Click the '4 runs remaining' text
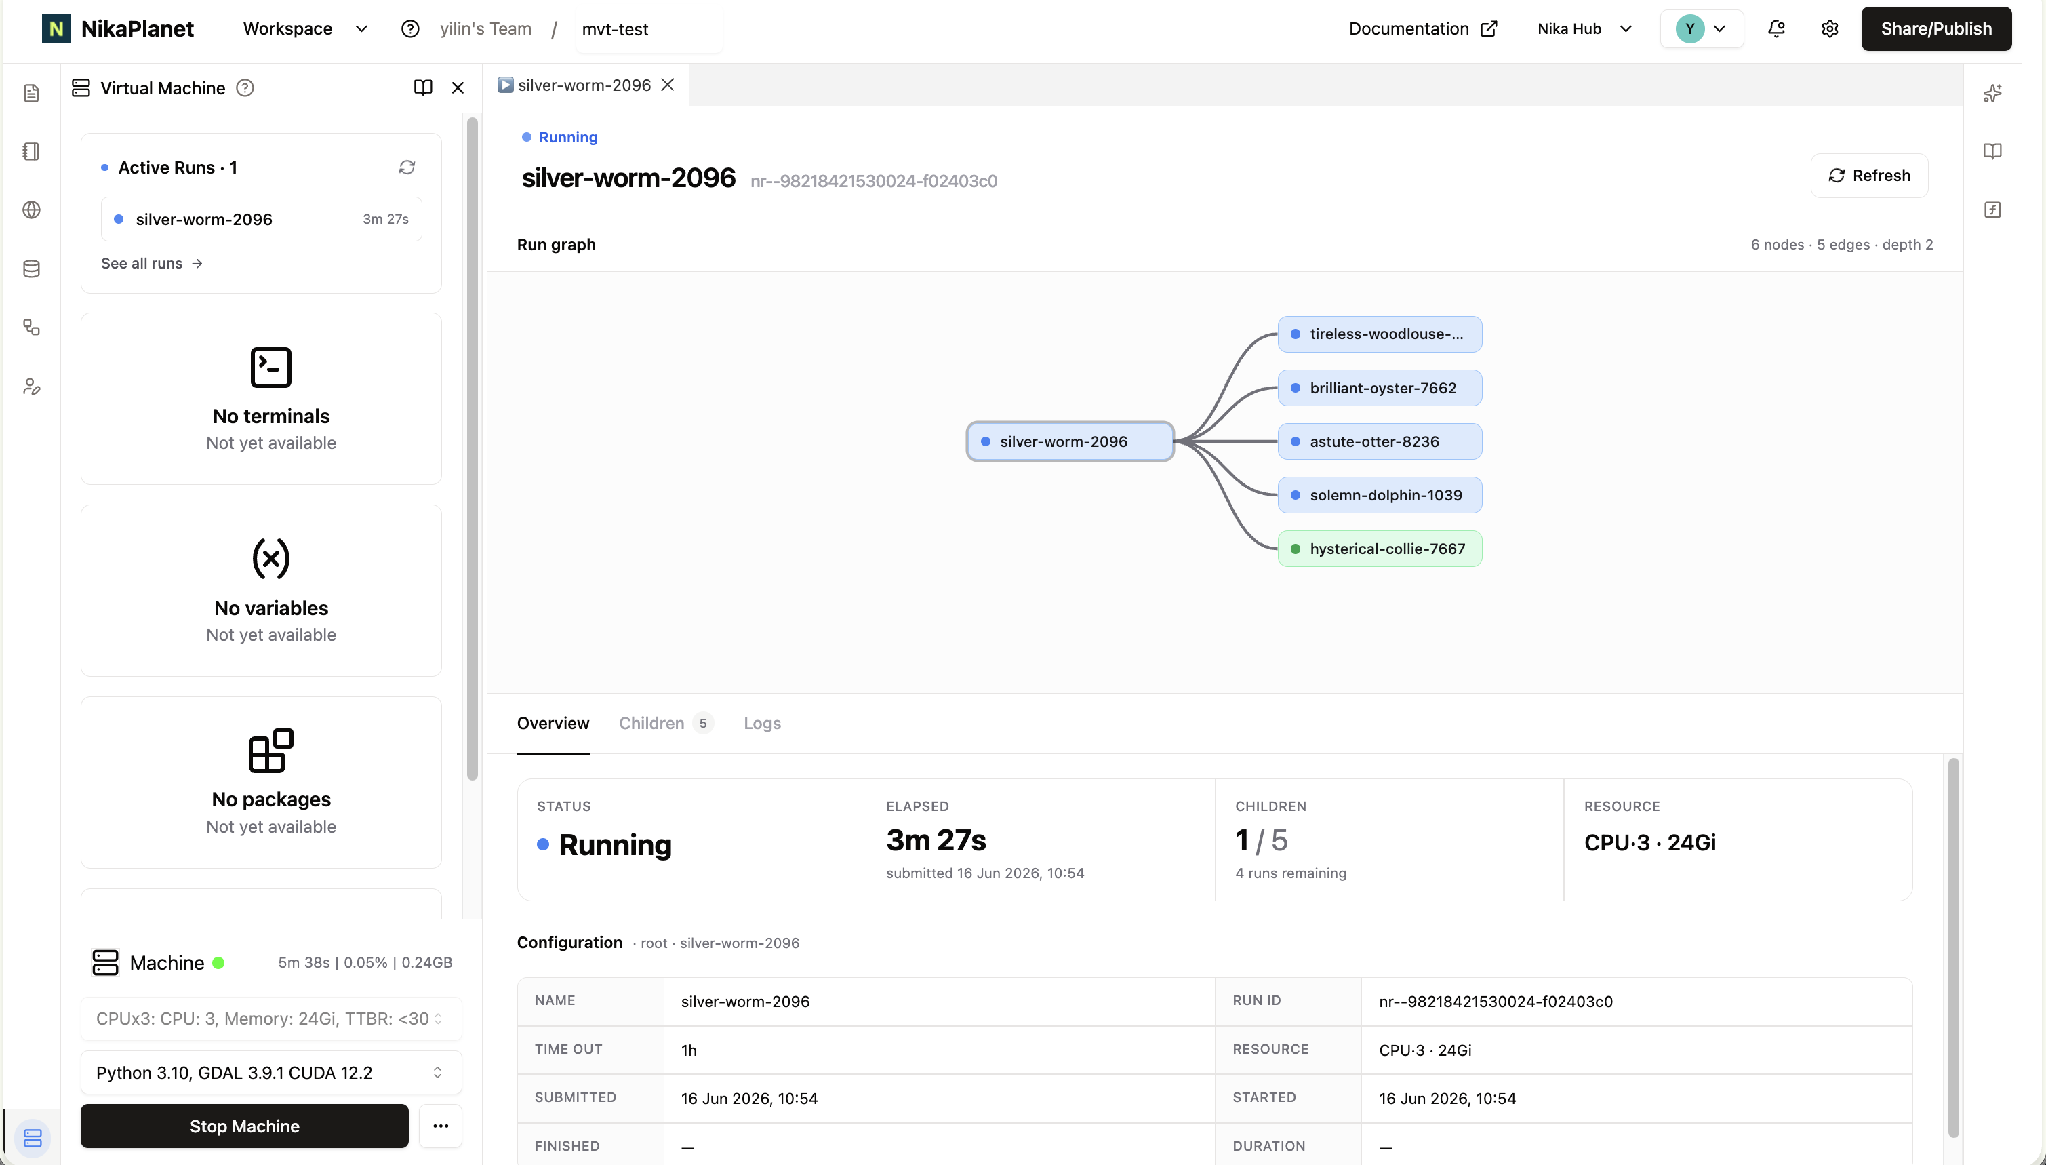2046x1165 pixels. pos(1291,873)
